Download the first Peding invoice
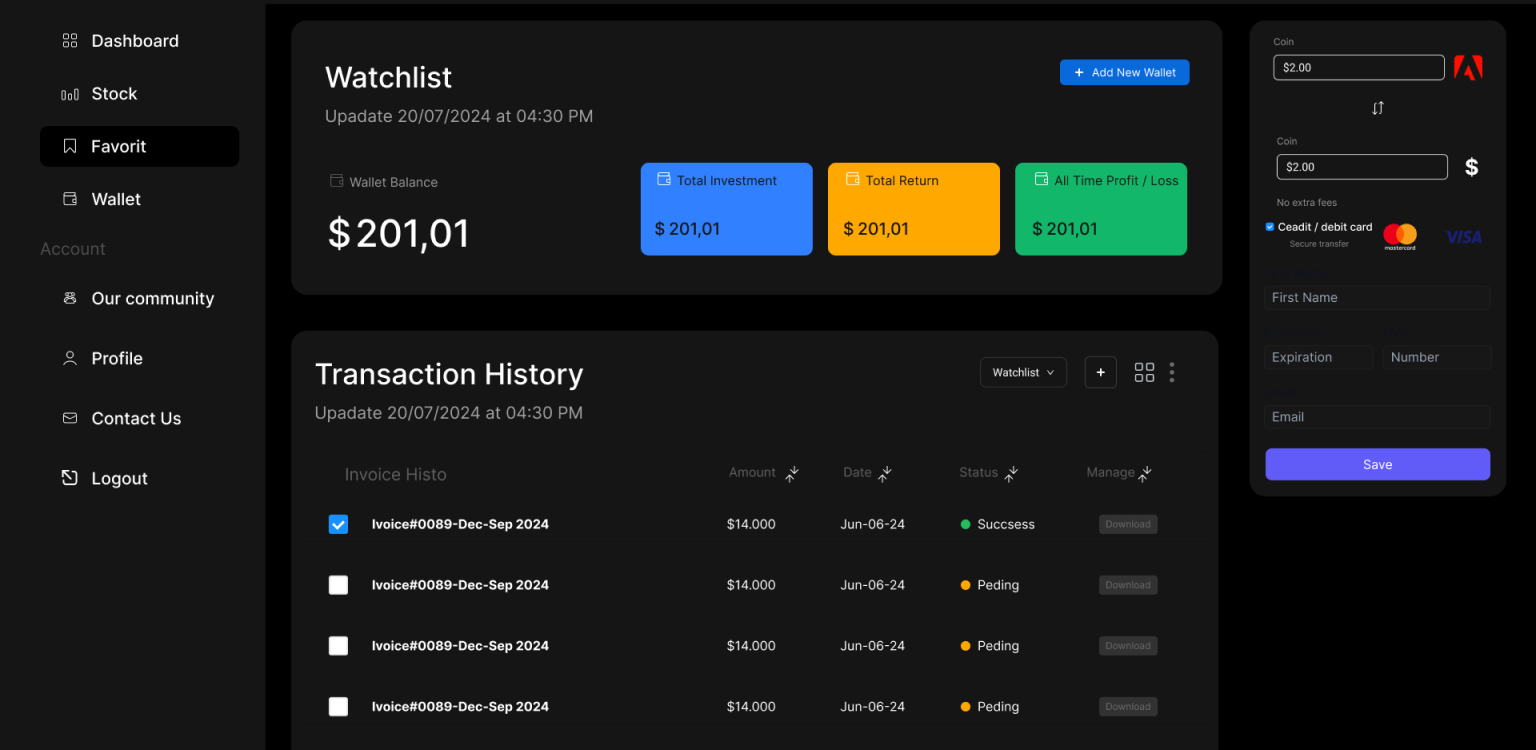1536x750 pixels. point(1128,585)
